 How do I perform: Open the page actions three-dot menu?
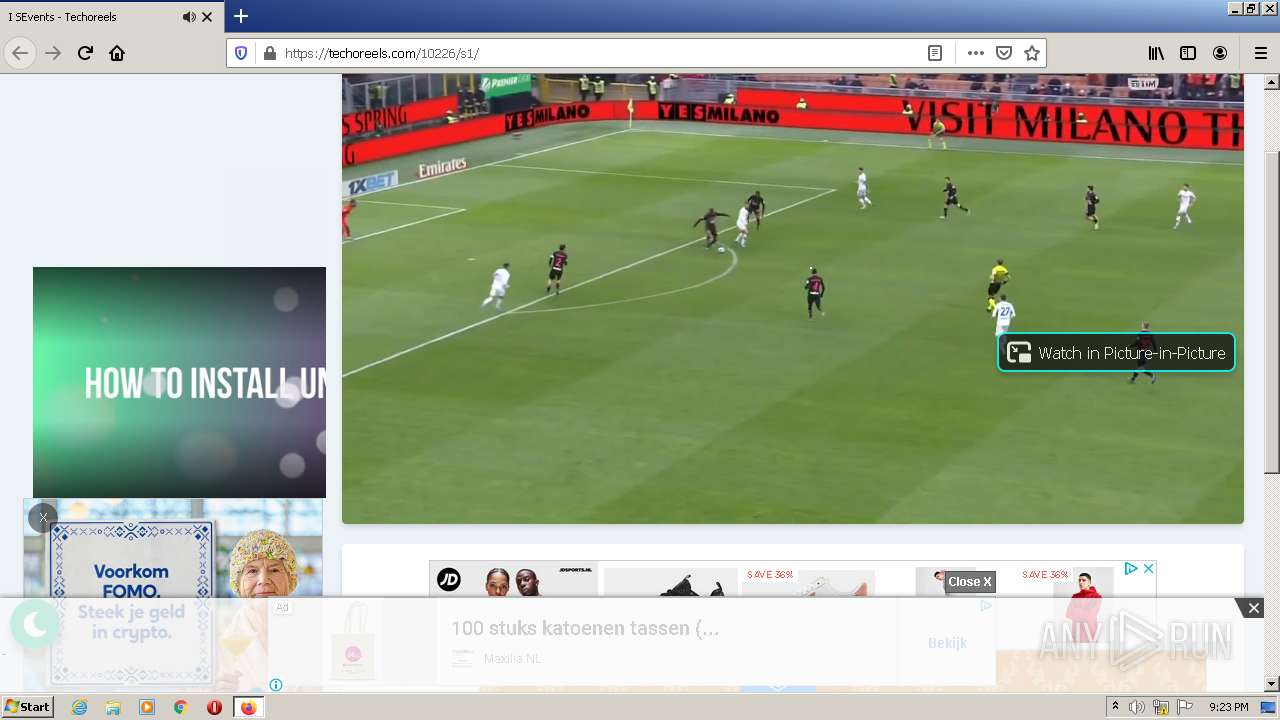pos(975,53)
